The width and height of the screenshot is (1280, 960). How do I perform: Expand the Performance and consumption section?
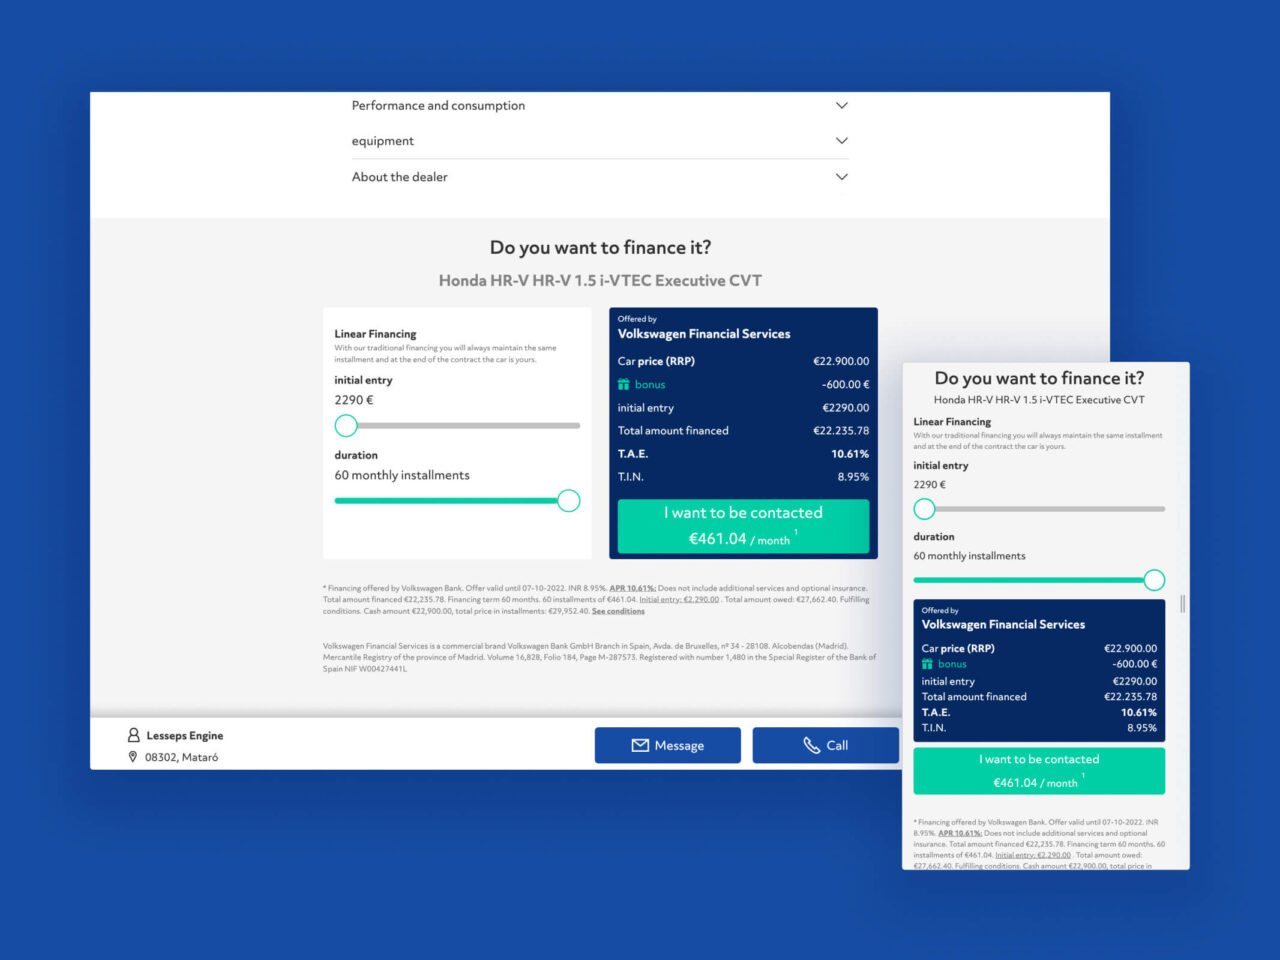841,105
